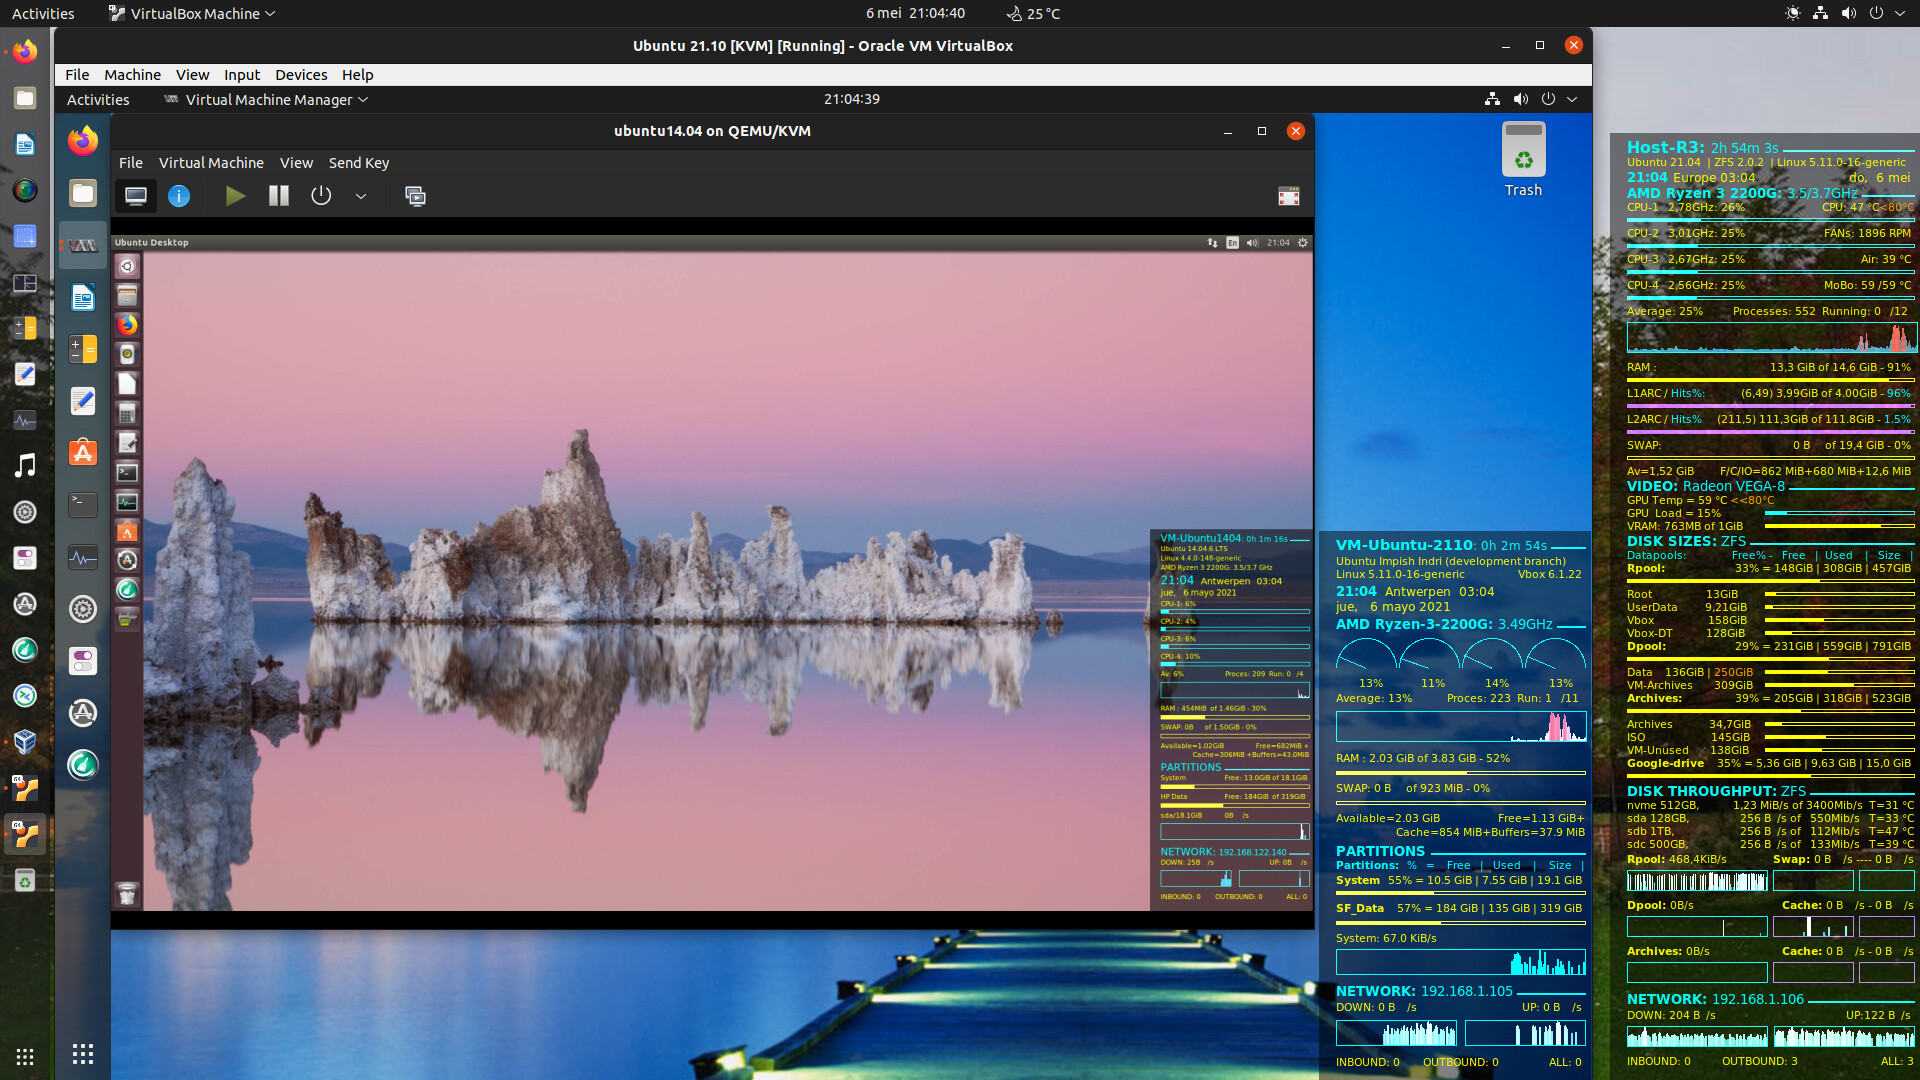The width and height of the screenshot is (1920, 1080).
Task: Open VirtualBox window's File menu
Action: tap(77, 75)
